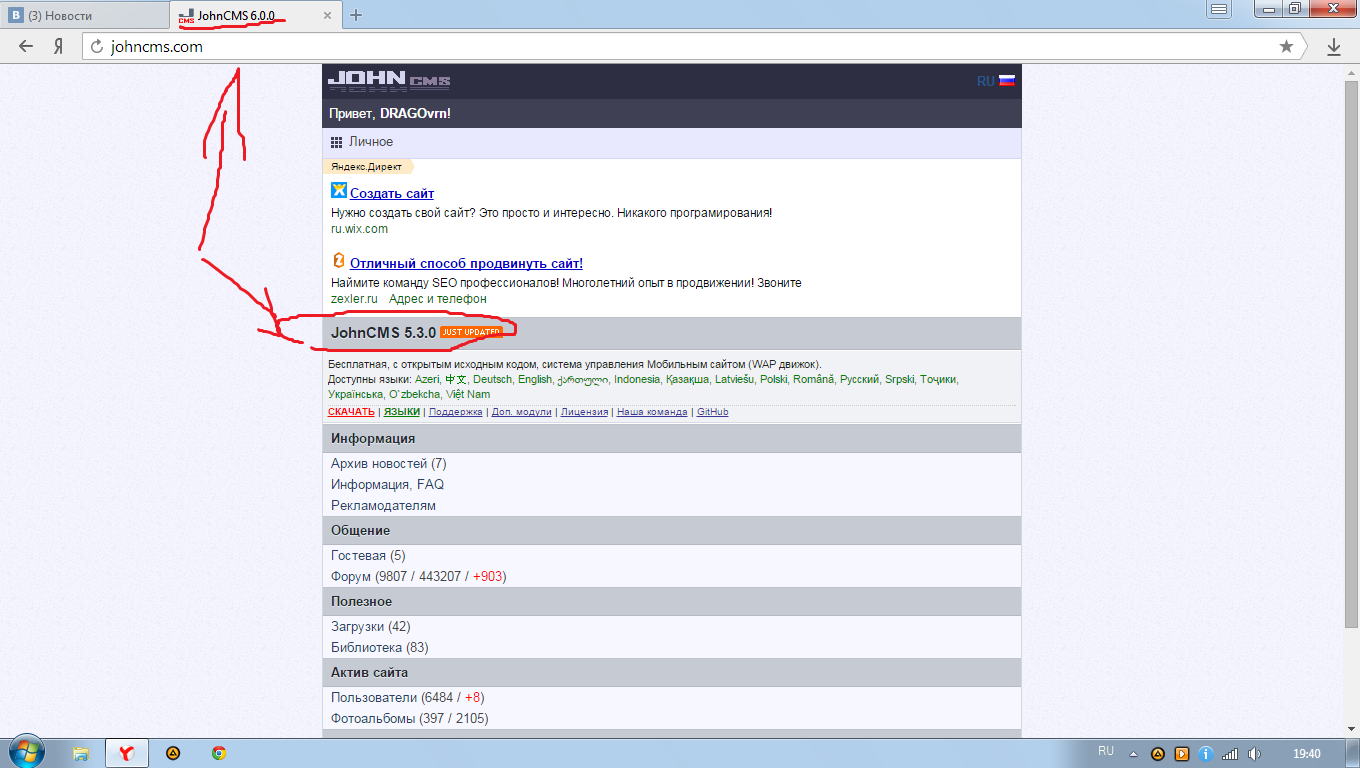Click the blue info icon in the tray

click(1206, 753)
